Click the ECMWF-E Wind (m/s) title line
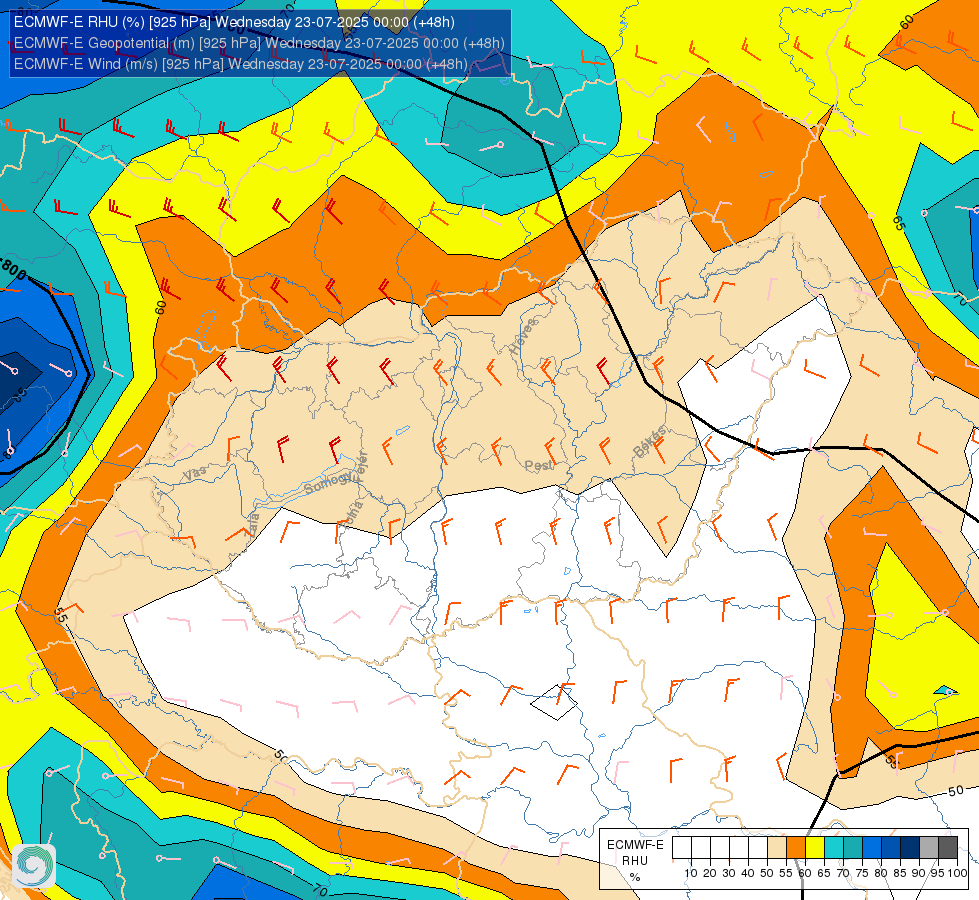This screenshot has height=900, width=979. [x=240, y=64]
